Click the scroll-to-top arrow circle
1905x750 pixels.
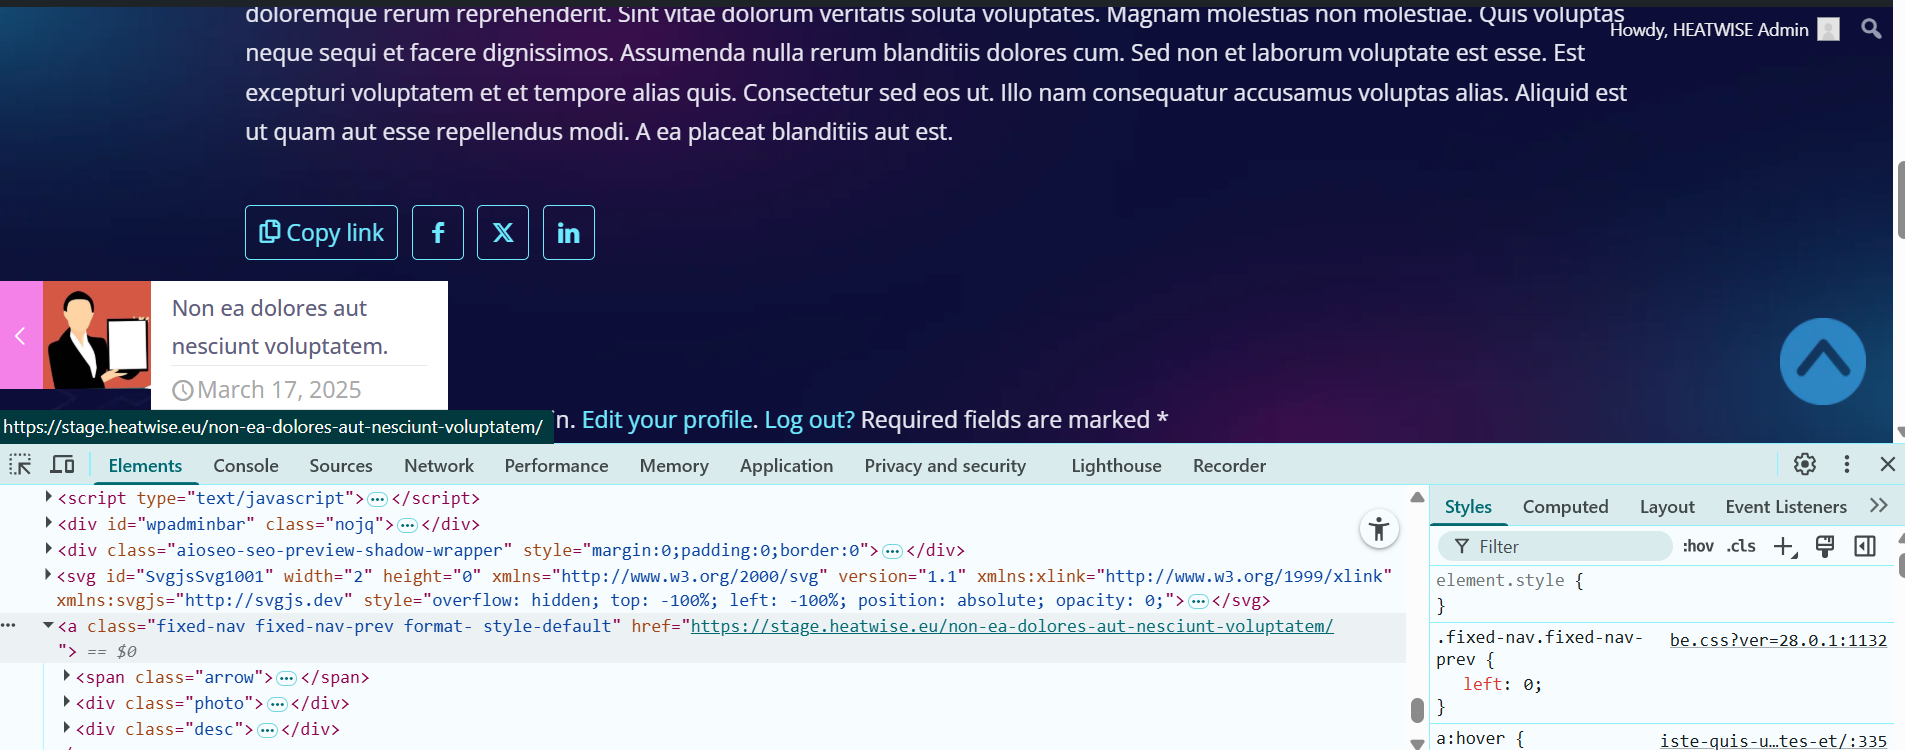click(x=1822, y=361)
